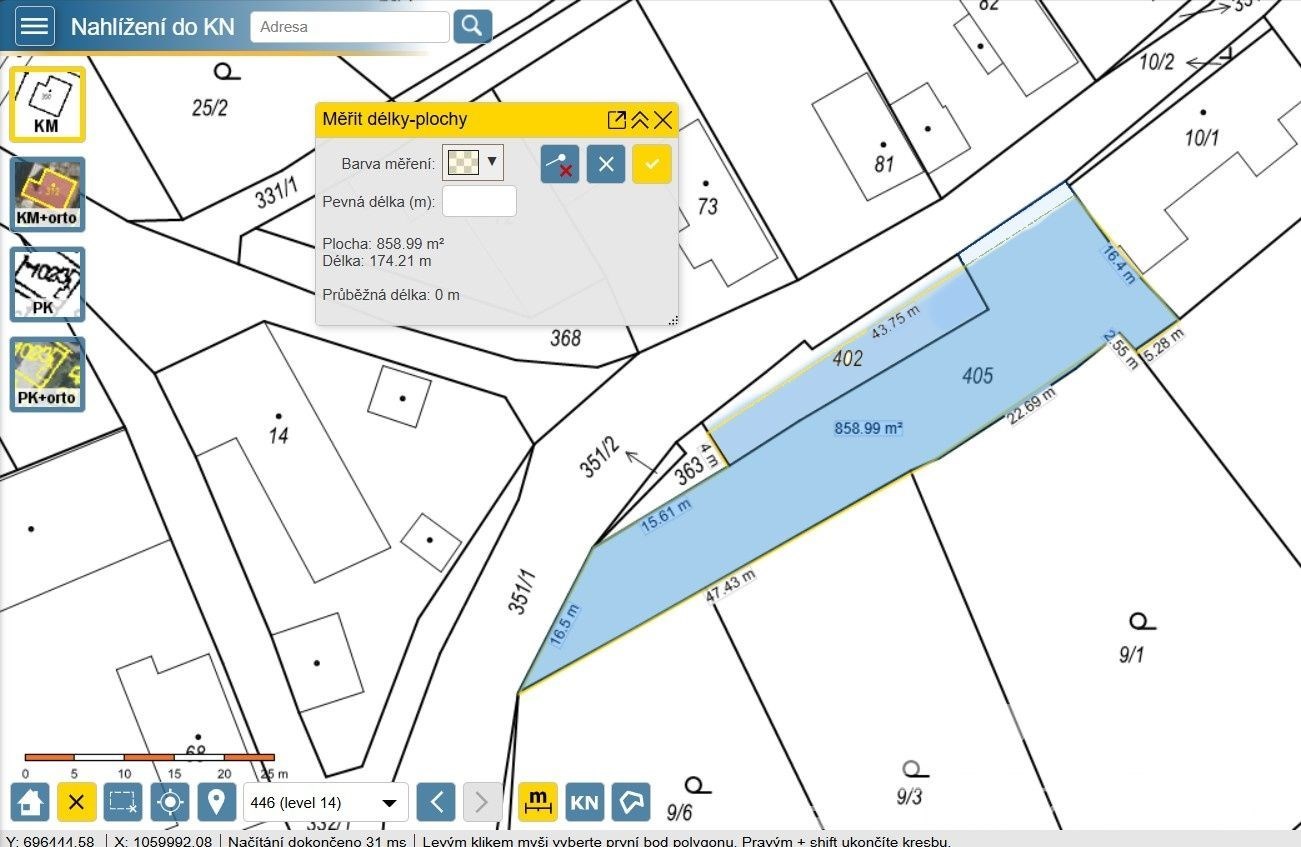Switch to the KM map layer
Screen dimensions: 1301x847
(47, 104)
